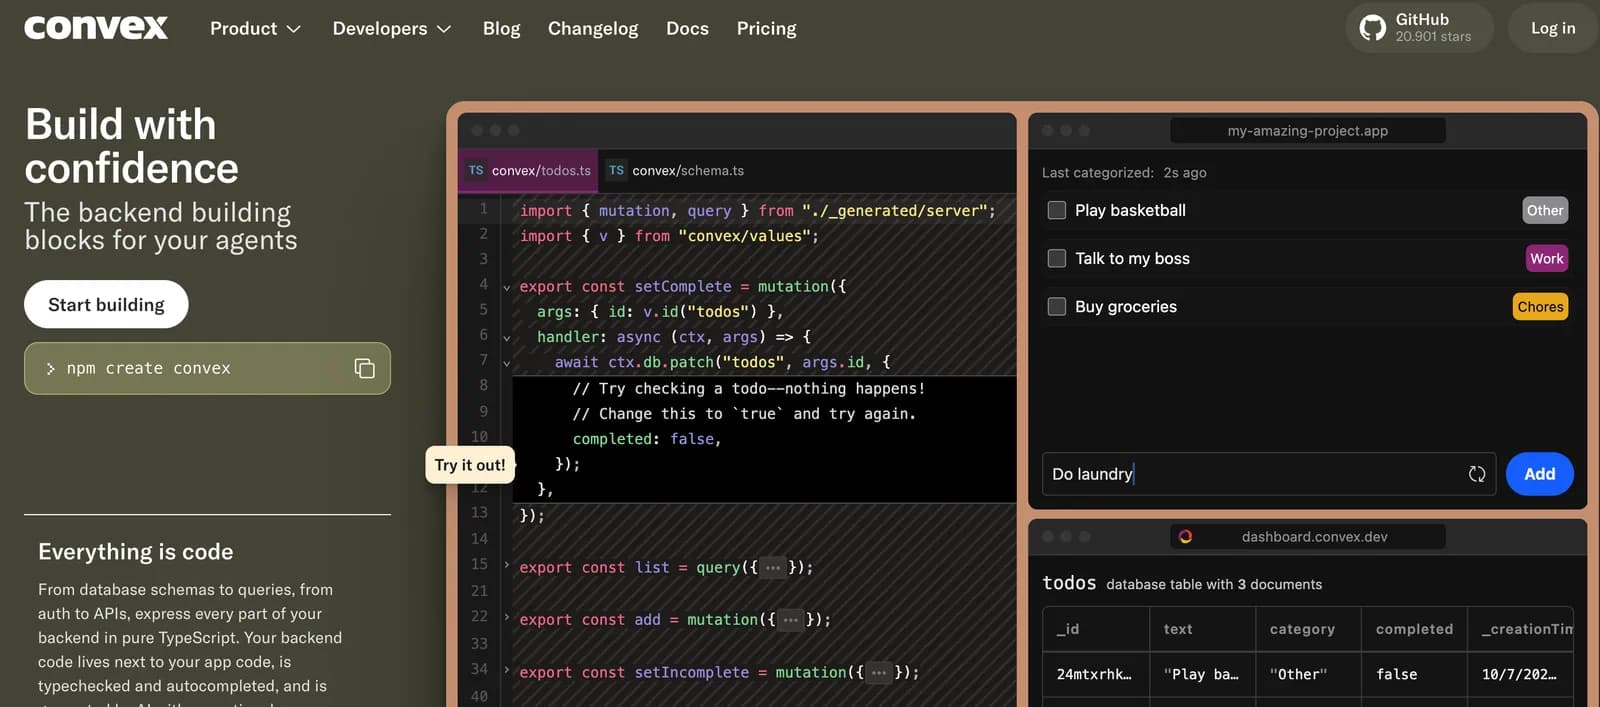
Task: Collapse the setComplete mutation block
Action: point(506,288)
